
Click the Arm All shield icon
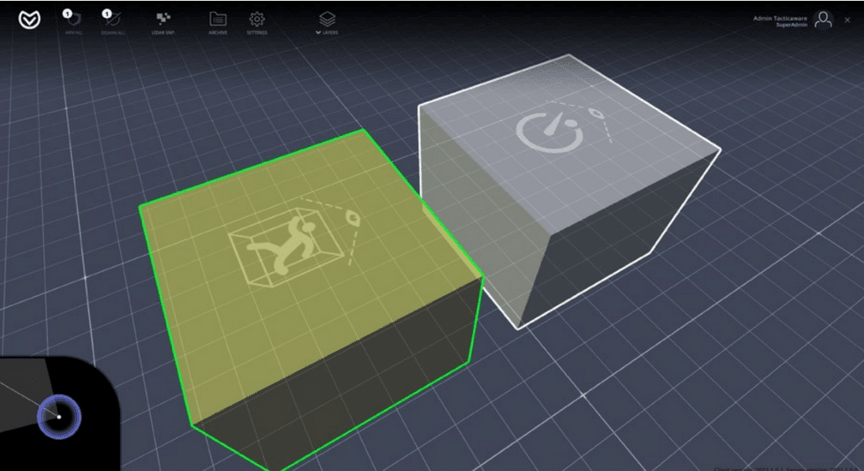coord(73,21)
